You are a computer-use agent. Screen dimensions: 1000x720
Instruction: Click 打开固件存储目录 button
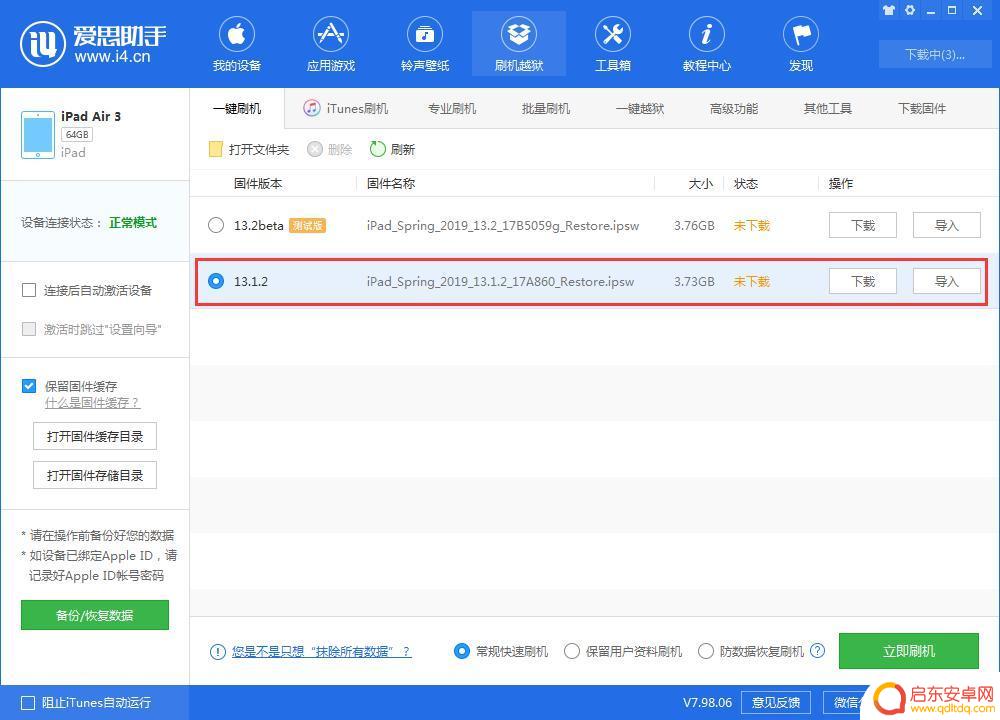coord(95,475)
